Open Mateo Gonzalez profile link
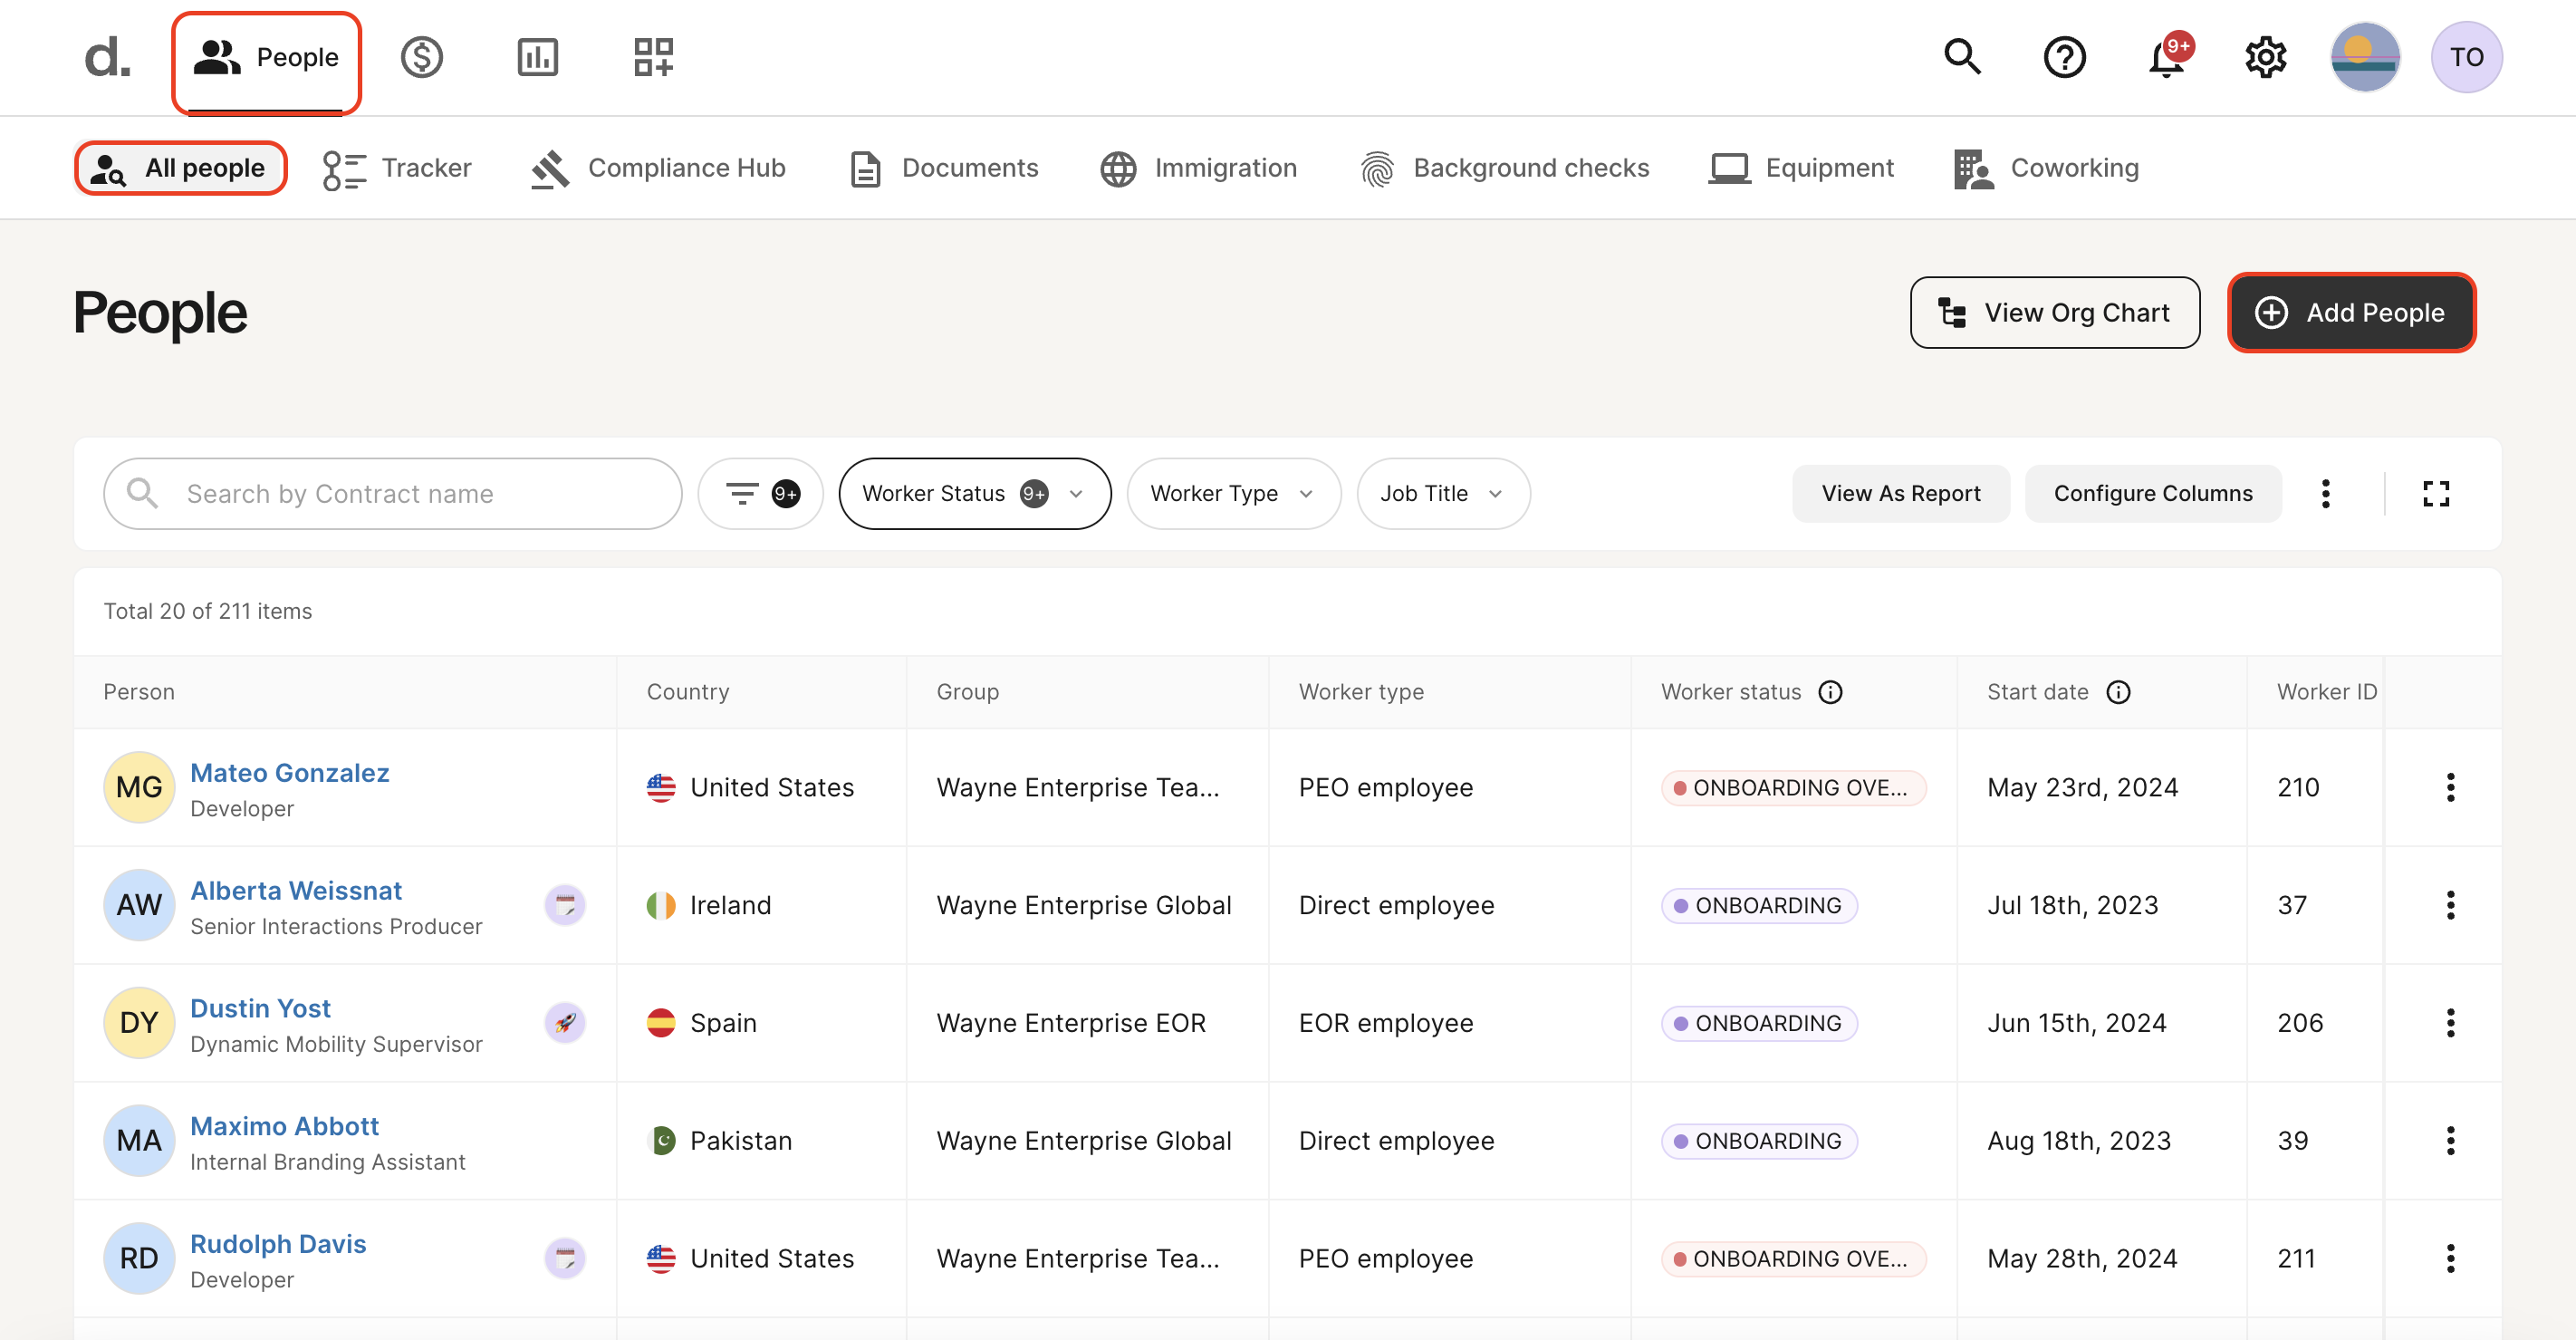 tap(290, 773)
